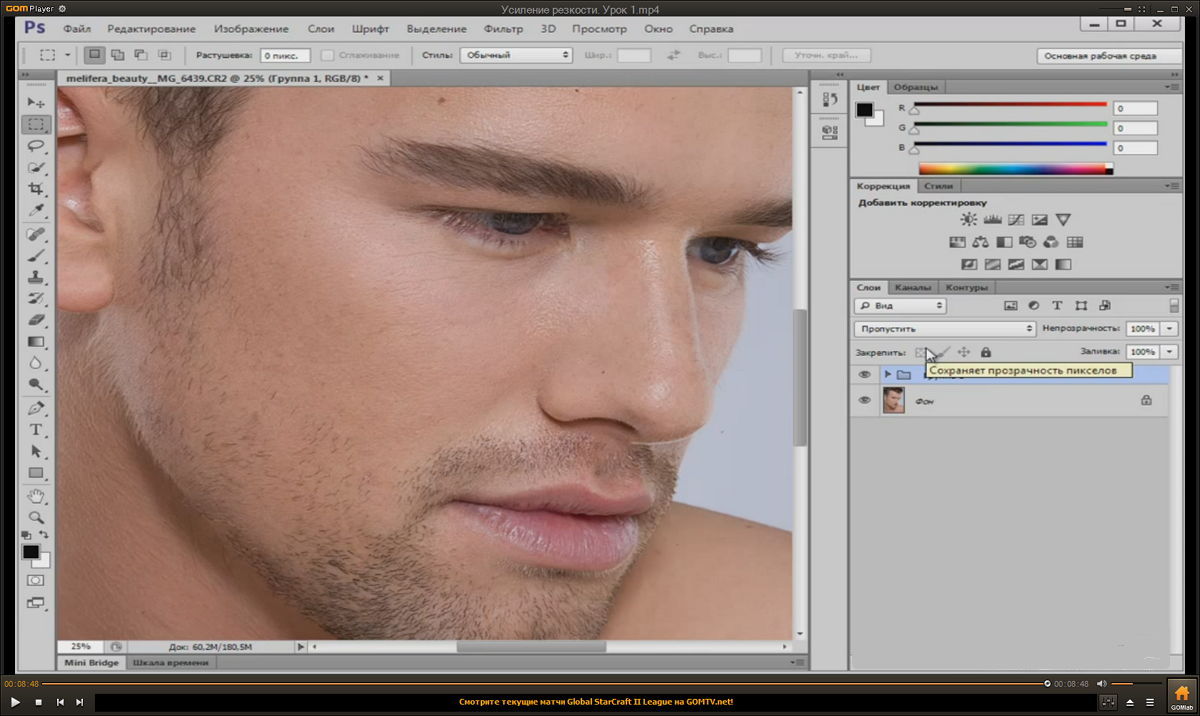Choose the Horizontal Type tool
The width and height of the screenshot is (1200, 716).
(36, 429)
